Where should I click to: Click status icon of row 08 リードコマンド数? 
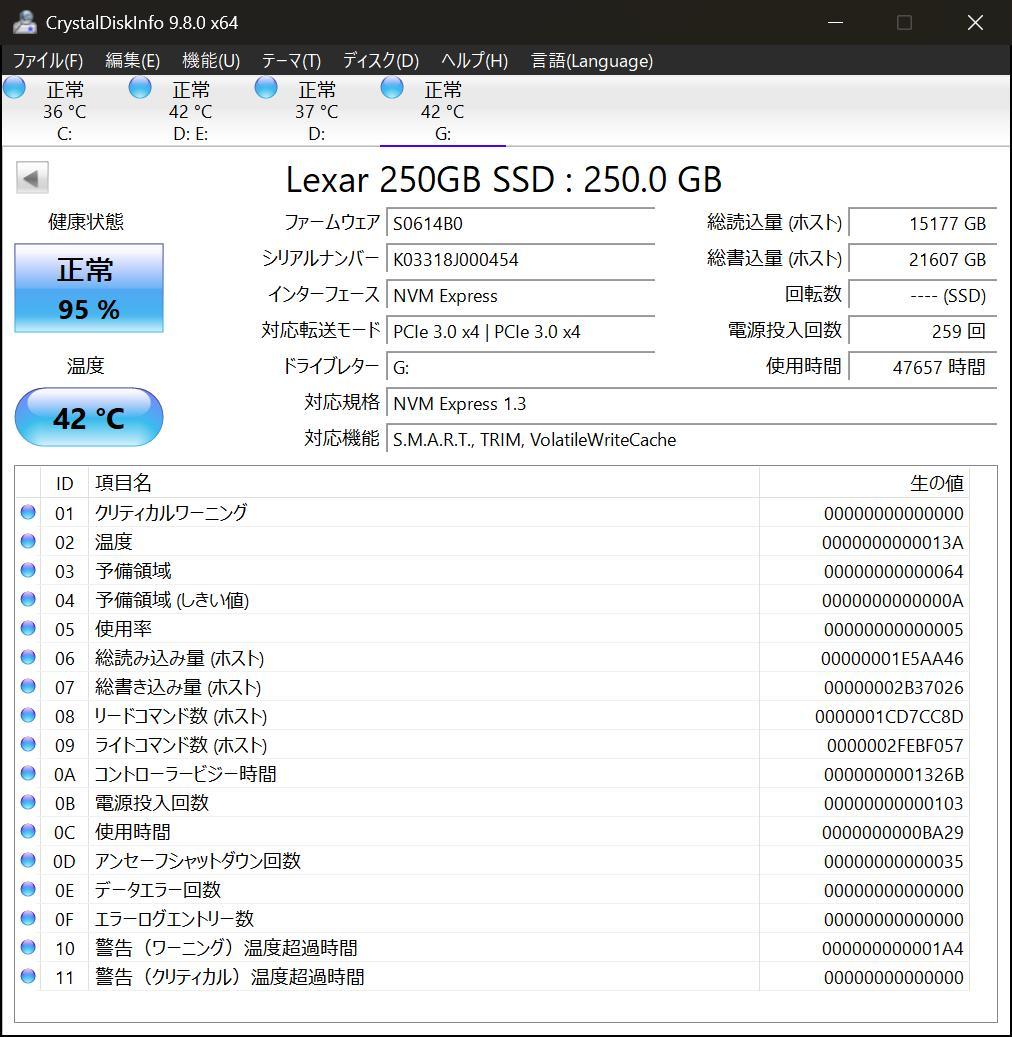pyautogui.click(x=28, y=716)
